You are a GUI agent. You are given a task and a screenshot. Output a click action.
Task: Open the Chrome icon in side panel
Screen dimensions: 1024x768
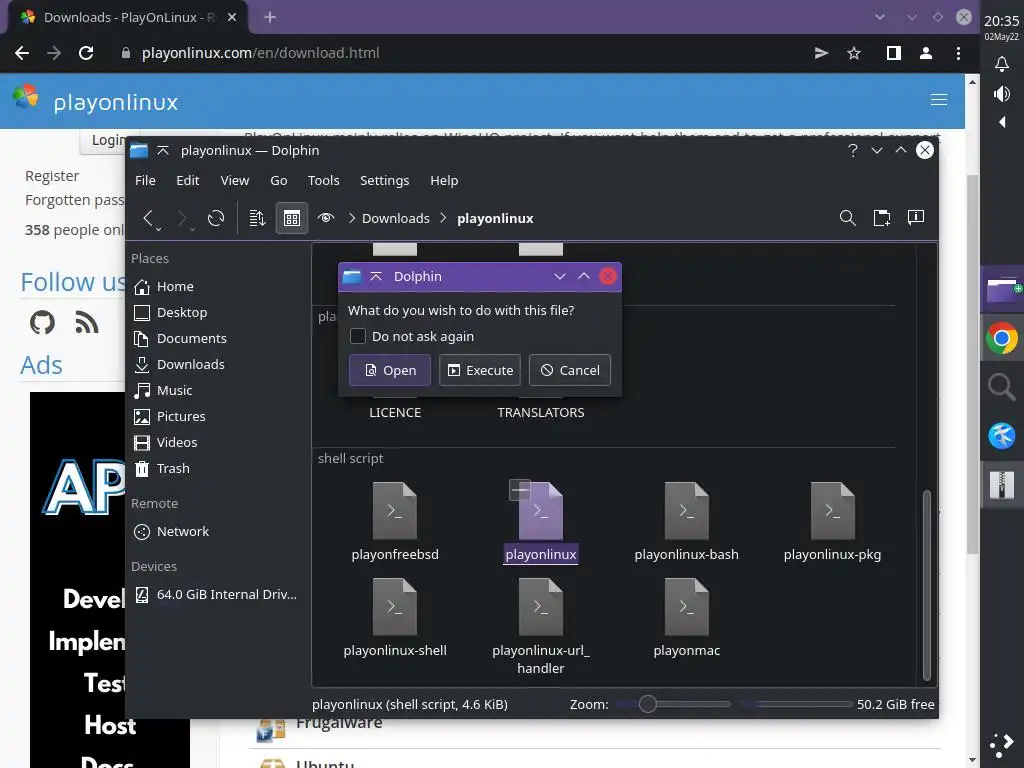[1001, 338]
